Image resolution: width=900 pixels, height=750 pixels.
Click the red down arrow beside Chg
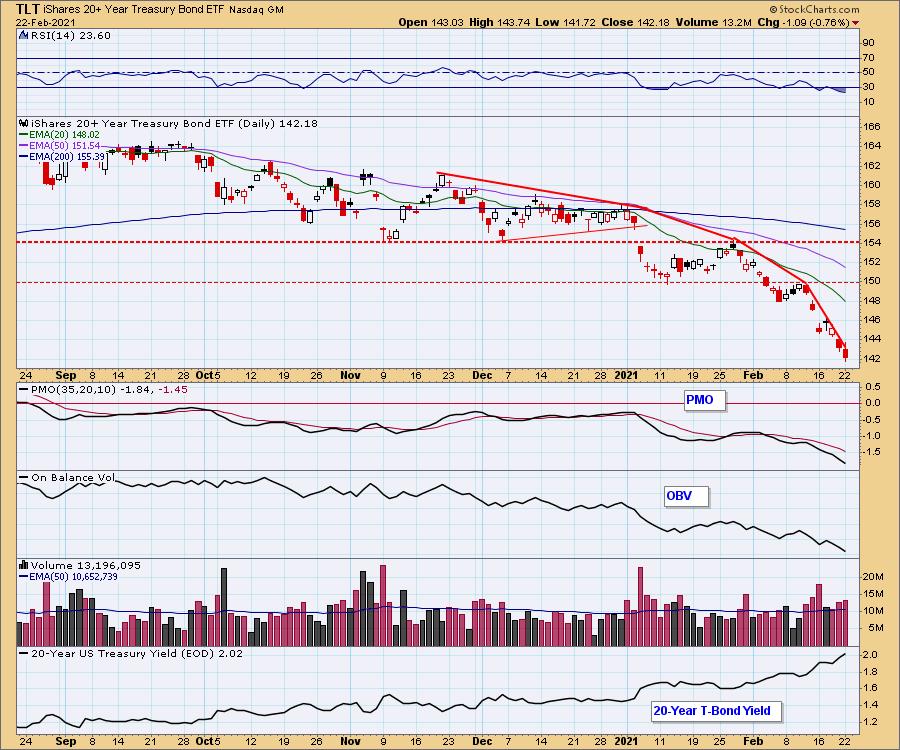click(x=855, y=23)
